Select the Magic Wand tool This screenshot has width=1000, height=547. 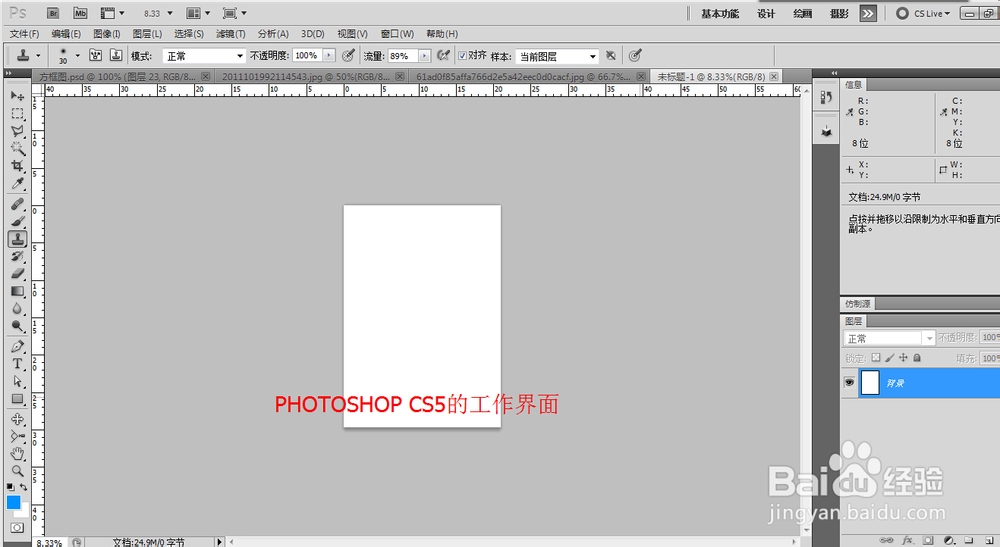click(17, 149)
